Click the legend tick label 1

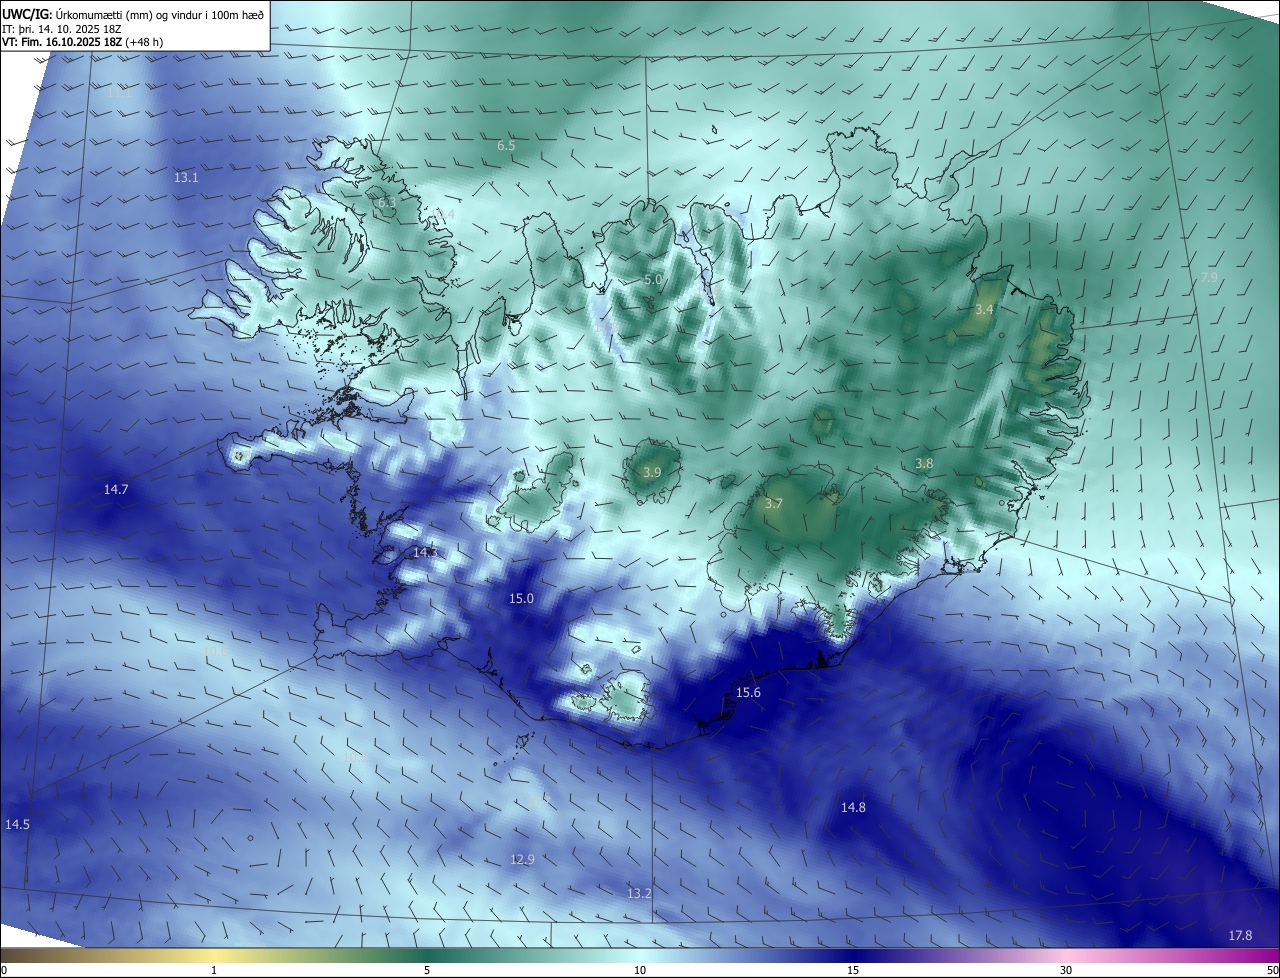tap(214, 970)
